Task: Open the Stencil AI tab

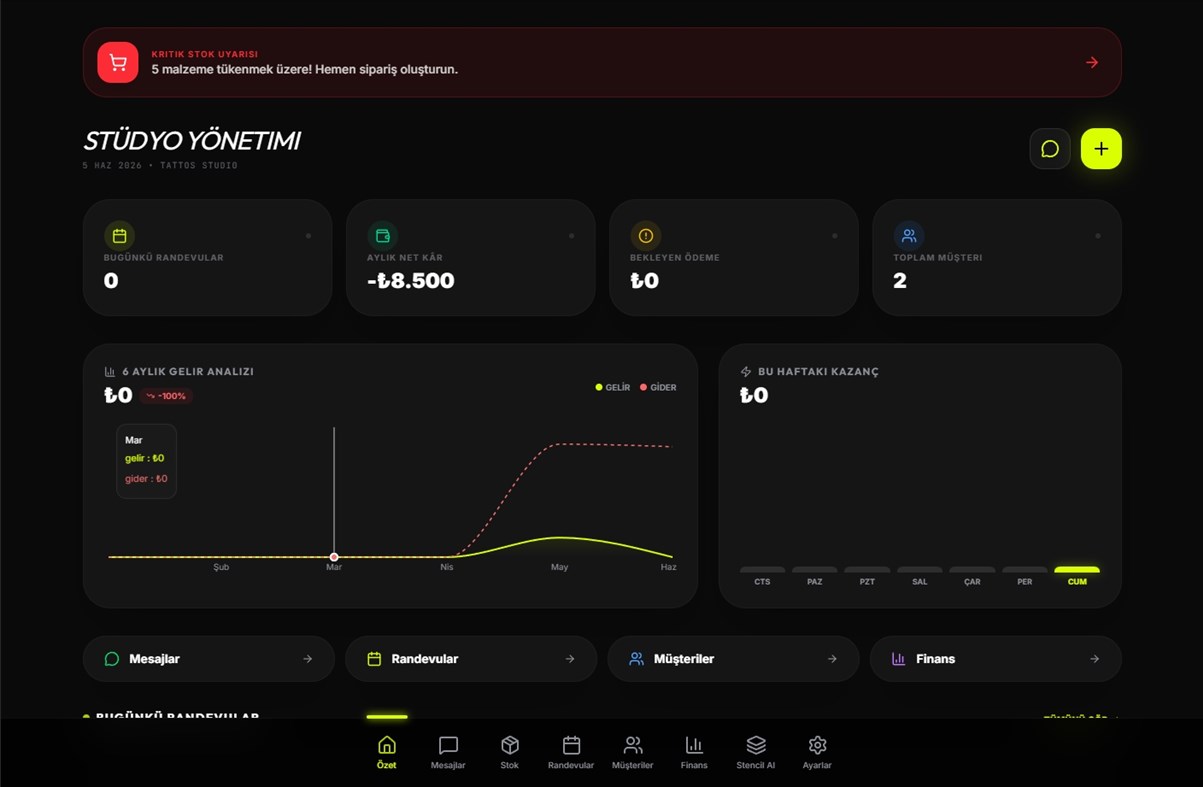Action: click(x=756, y=752)
